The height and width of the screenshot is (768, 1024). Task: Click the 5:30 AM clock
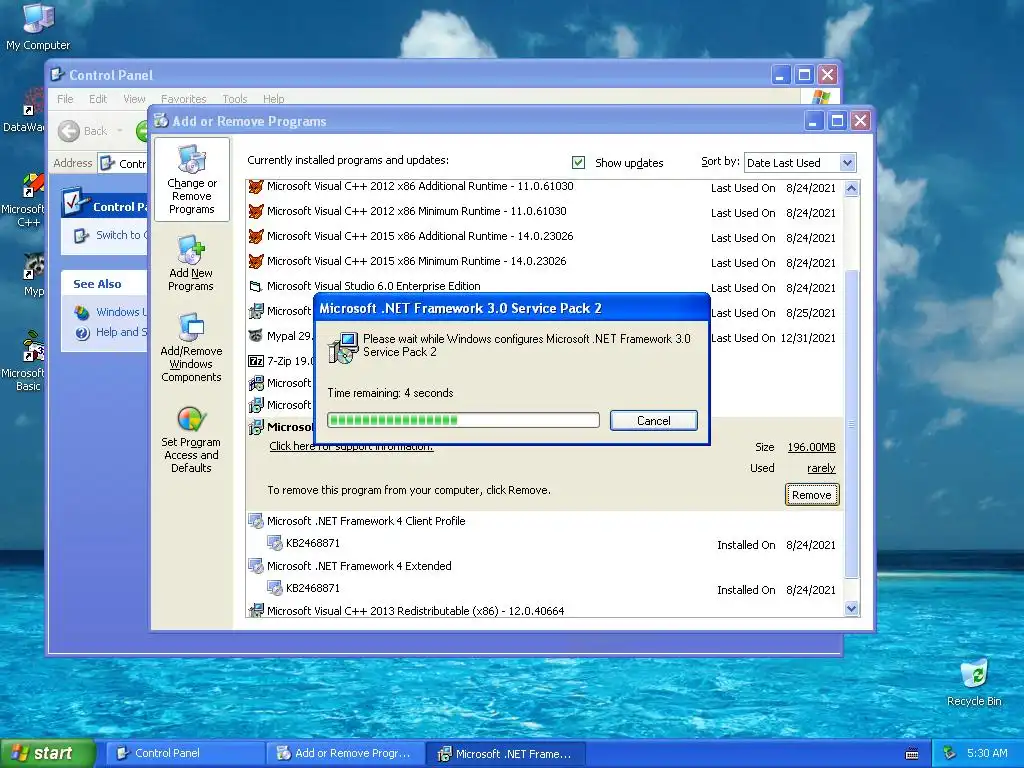pos(987,753)
